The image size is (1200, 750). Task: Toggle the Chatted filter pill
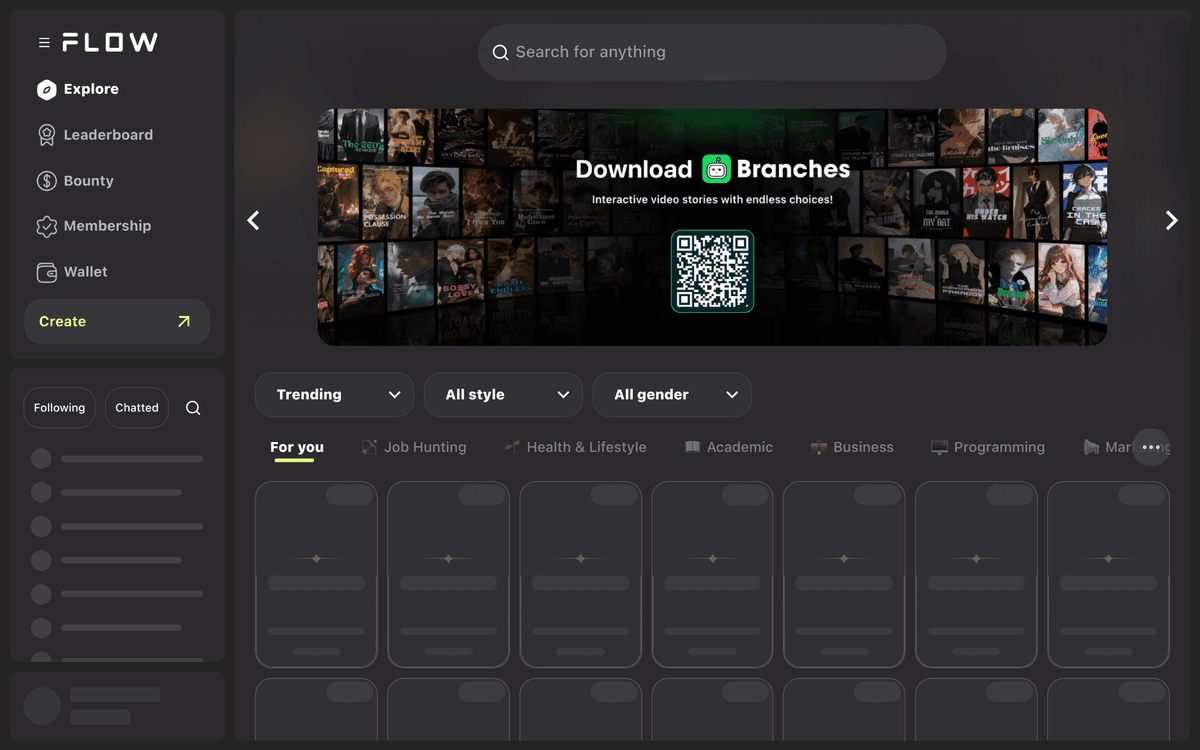pos(136,407)
